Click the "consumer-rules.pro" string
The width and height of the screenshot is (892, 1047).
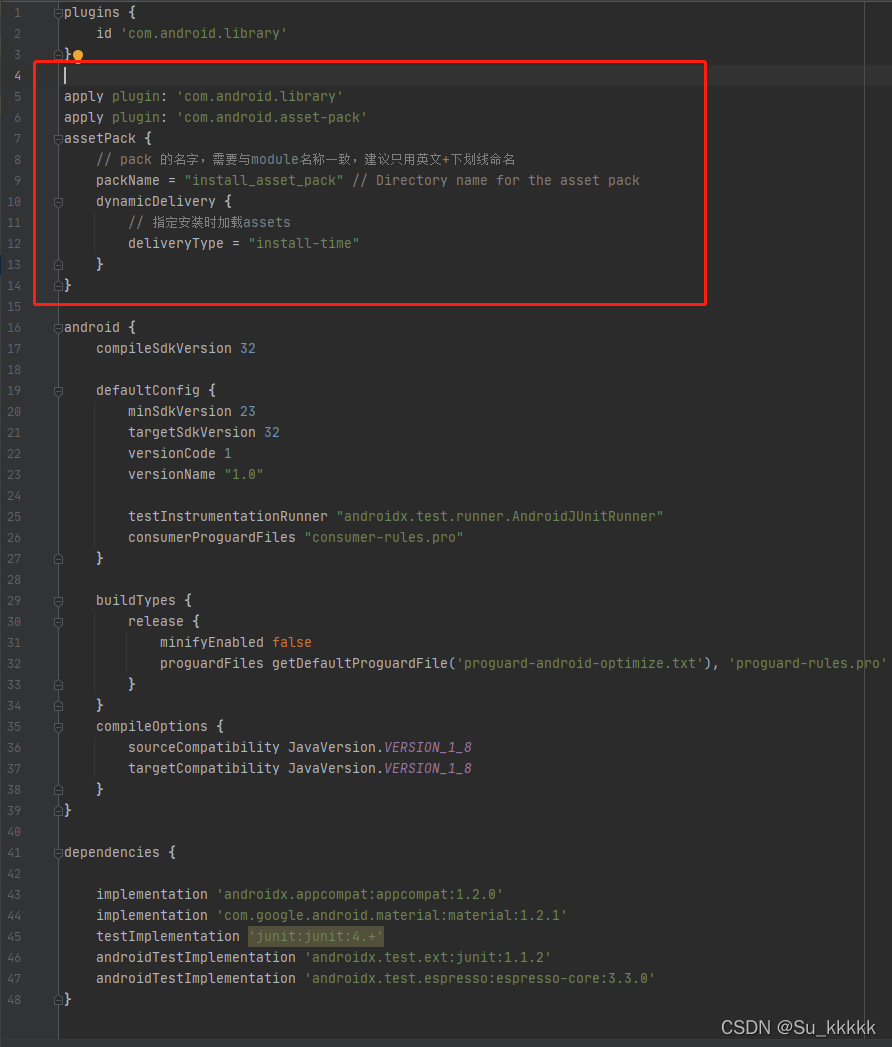click(x=384, y=538)
